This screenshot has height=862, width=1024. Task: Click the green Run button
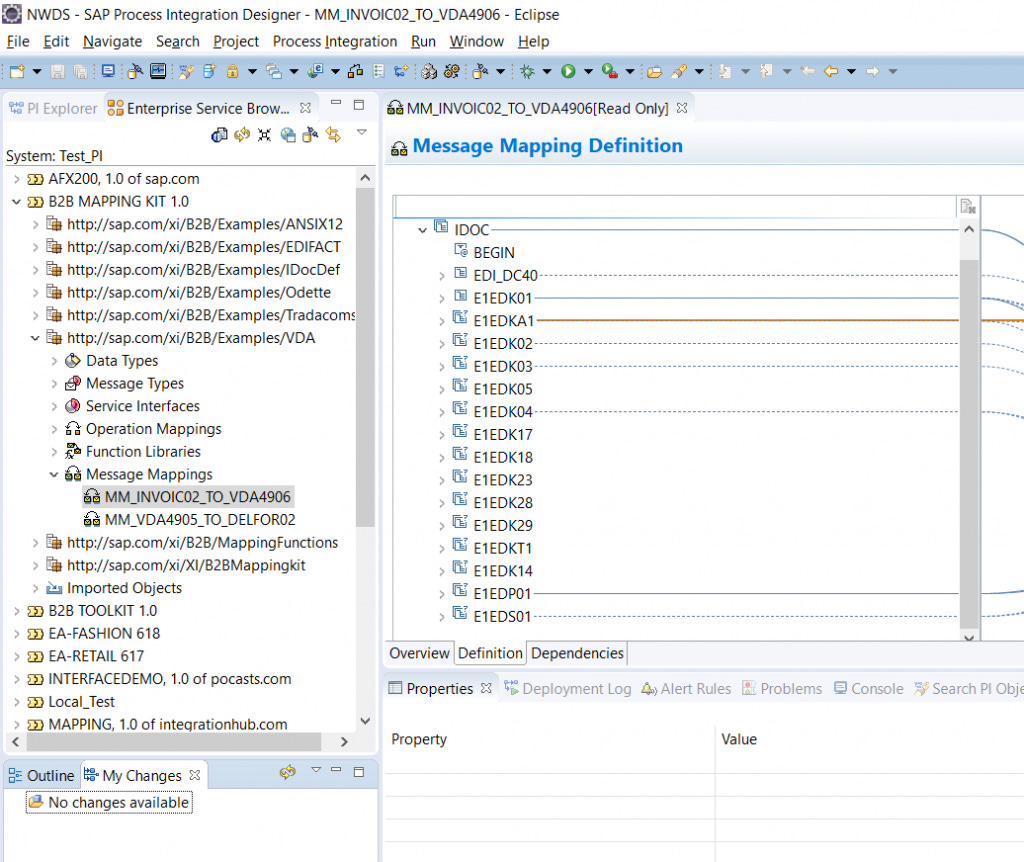[x=568, y=71]
